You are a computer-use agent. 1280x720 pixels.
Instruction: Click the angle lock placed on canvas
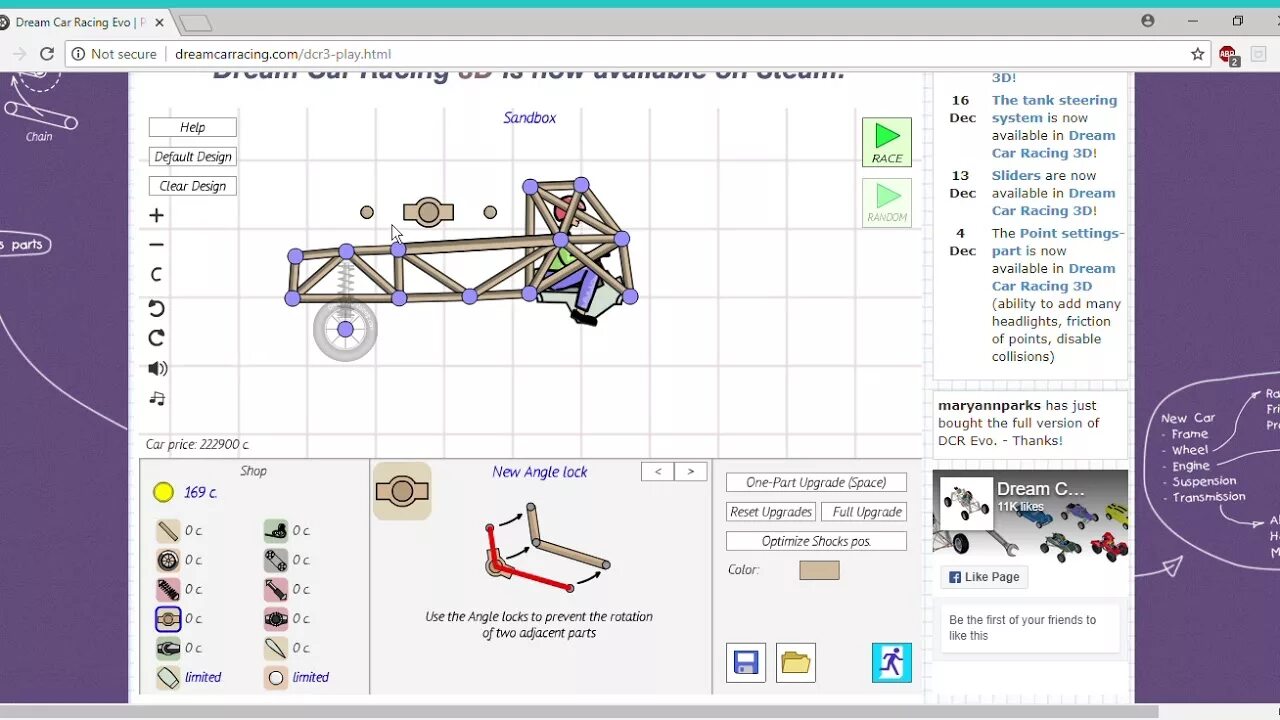428,212
